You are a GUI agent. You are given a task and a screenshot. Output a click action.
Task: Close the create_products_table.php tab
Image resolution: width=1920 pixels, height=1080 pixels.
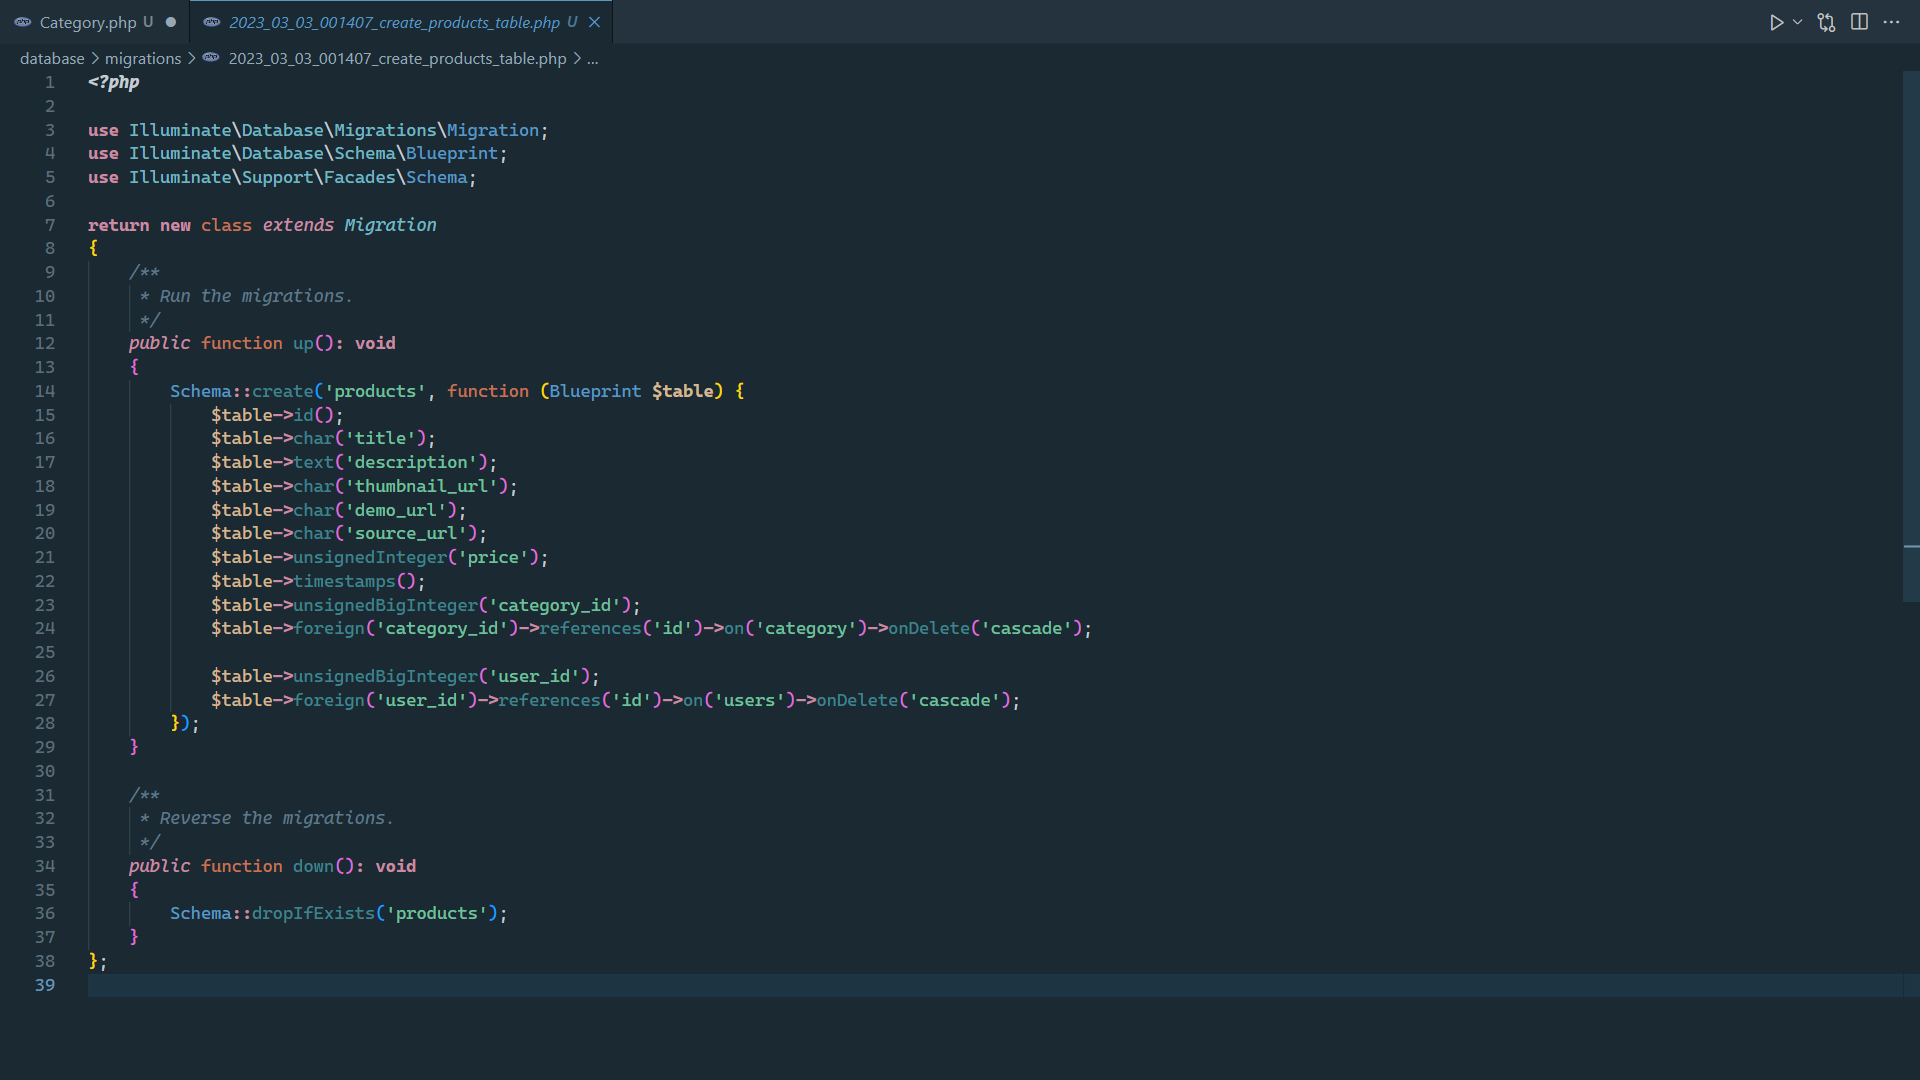tap(594, 22)
